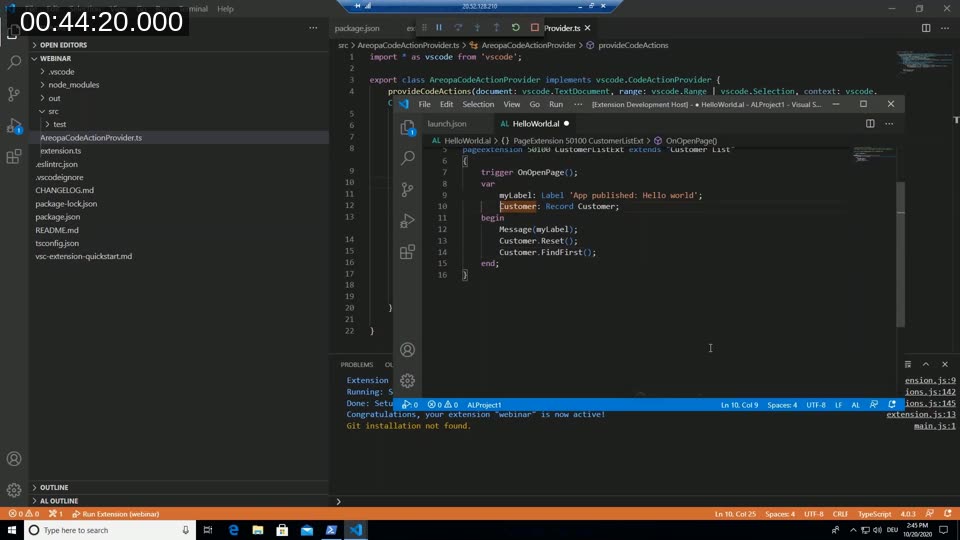Screen dimensions: 960x540
Task: Stop the debug session
Action: [534, 28]
